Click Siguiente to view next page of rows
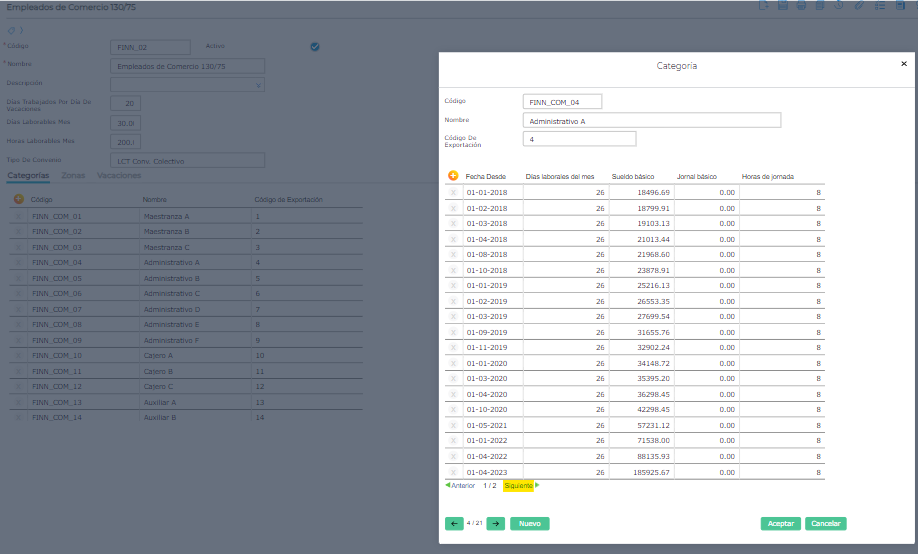The width and height of the screenshot is (918, 554). tap(518, 486)
